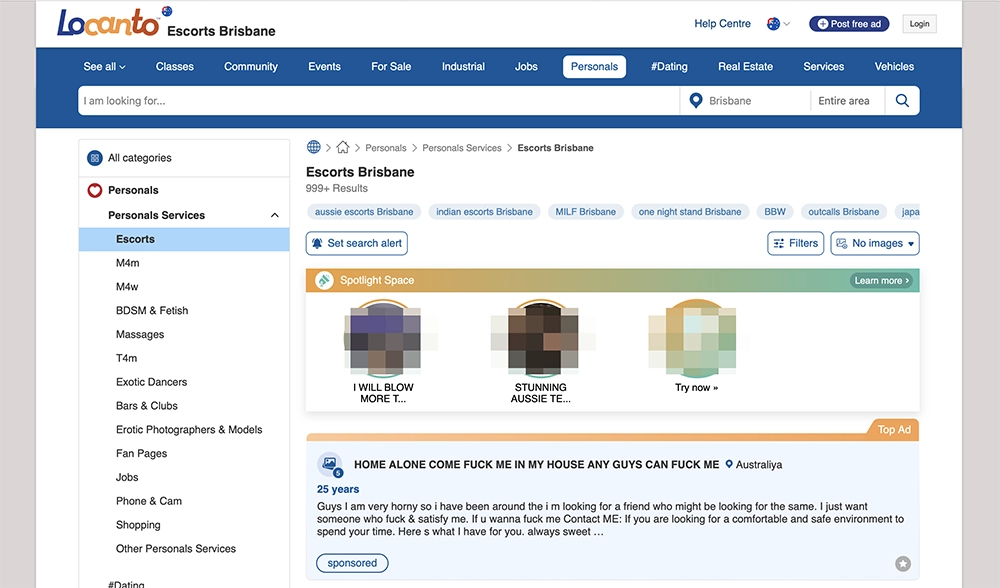Click the Spotlight Space rocket icon
Screen dimensions: 1000x588
[325, 280]
